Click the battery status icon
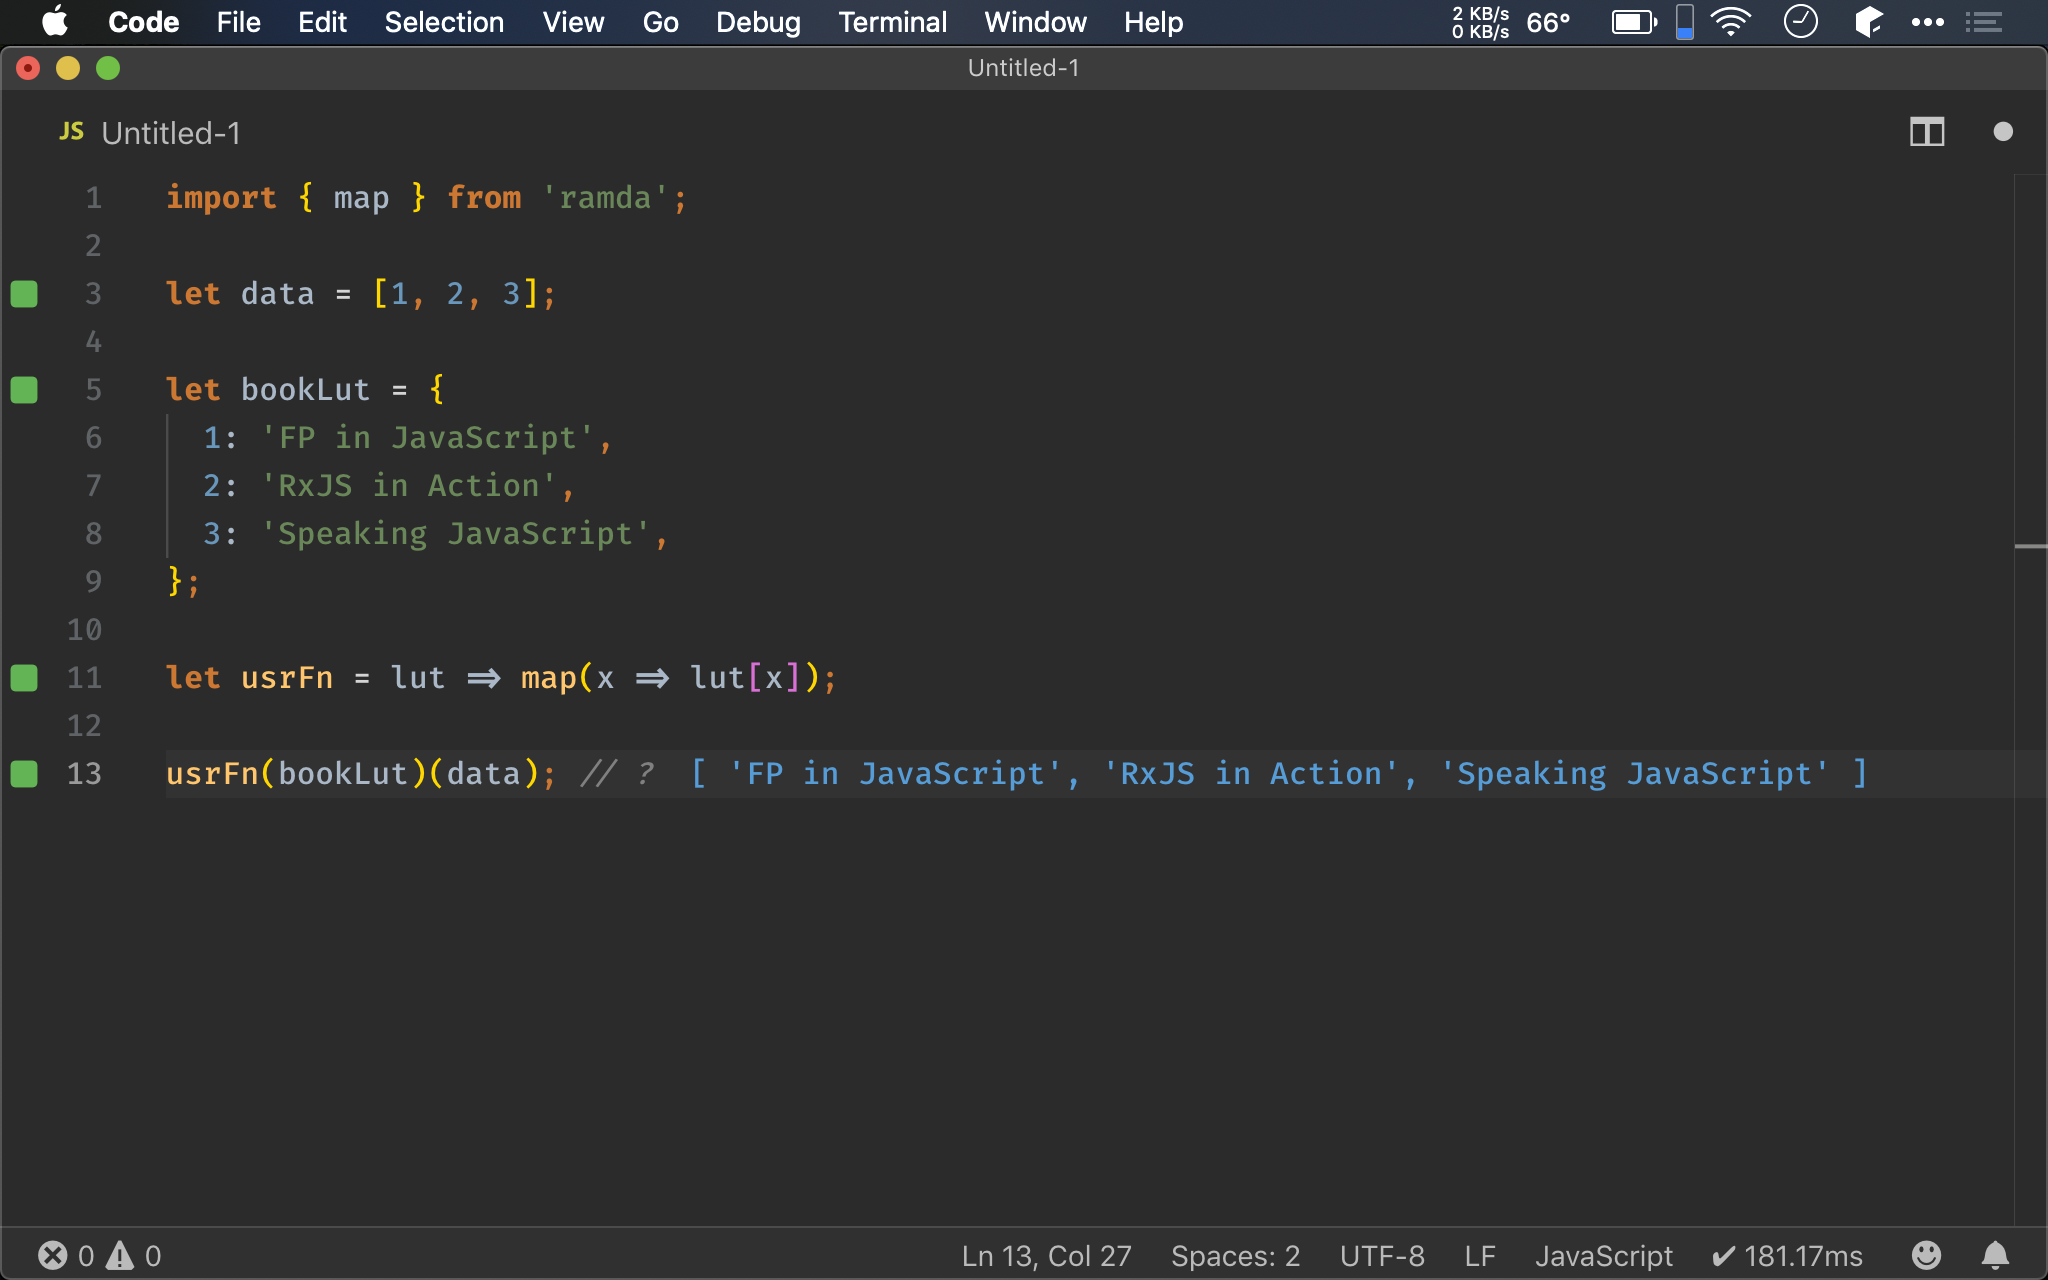This screenshot has height=1280, width=2048. (x=1634, y=22)
